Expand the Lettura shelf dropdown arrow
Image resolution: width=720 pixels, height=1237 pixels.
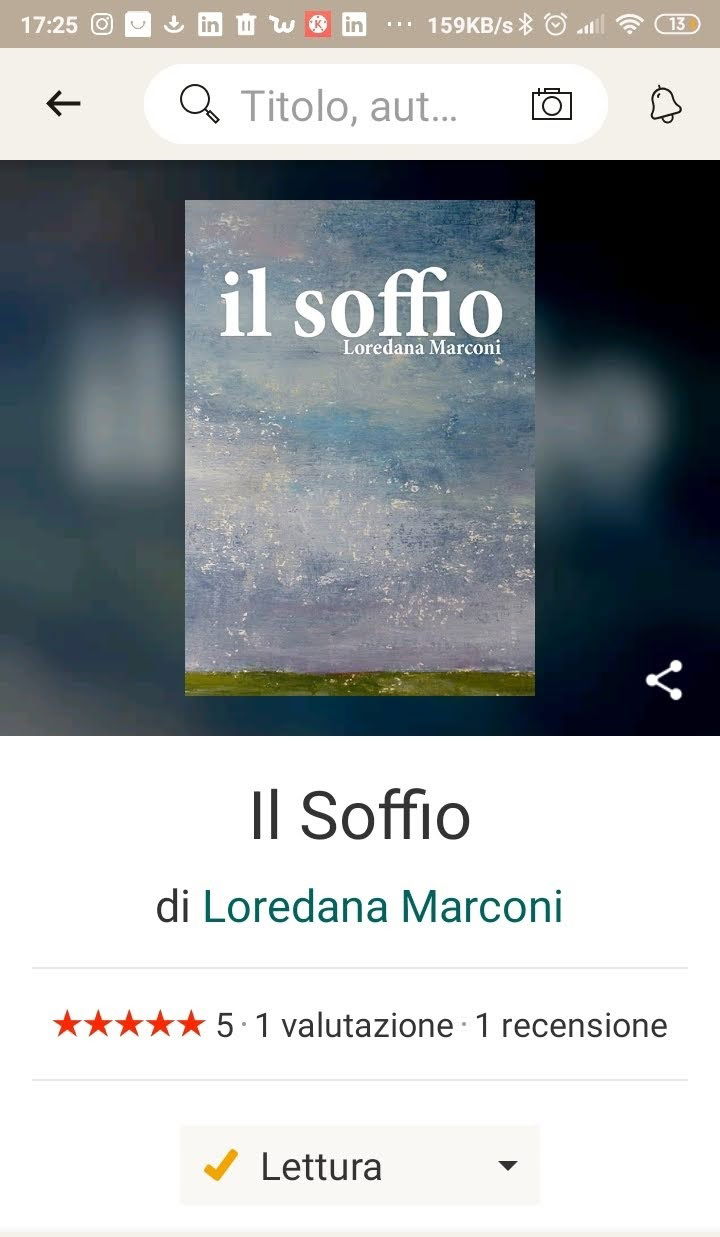point(508,1166)
